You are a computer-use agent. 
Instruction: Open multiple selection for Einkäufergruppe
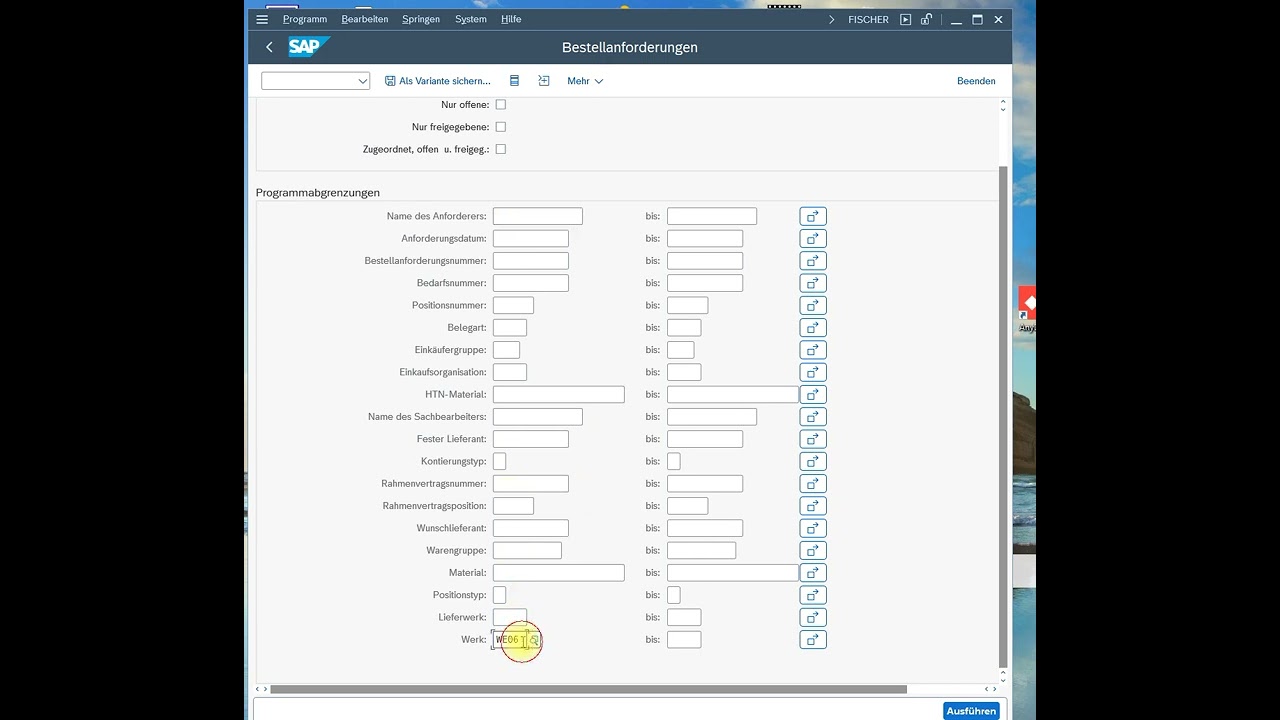813,350
